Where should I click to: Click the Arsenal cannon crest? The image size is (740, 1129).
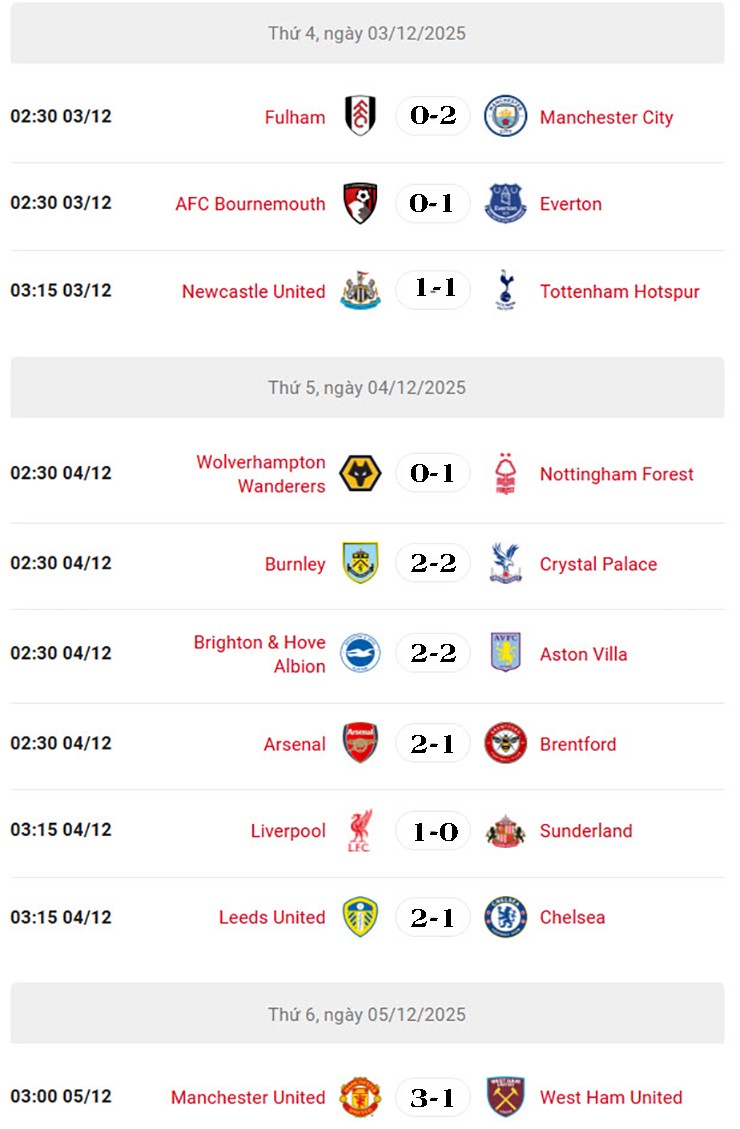tap(360, 743)
